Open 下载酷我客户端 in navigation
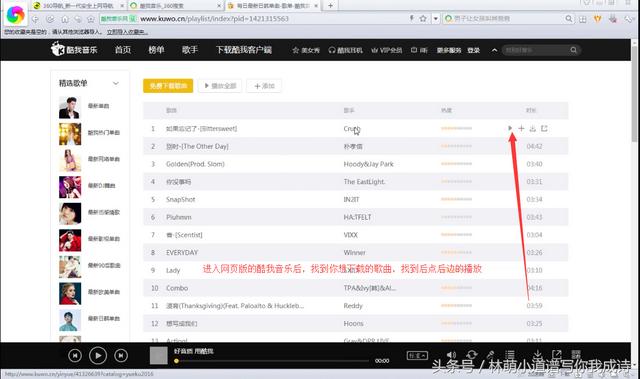640x379 pixels. (244, 50)
